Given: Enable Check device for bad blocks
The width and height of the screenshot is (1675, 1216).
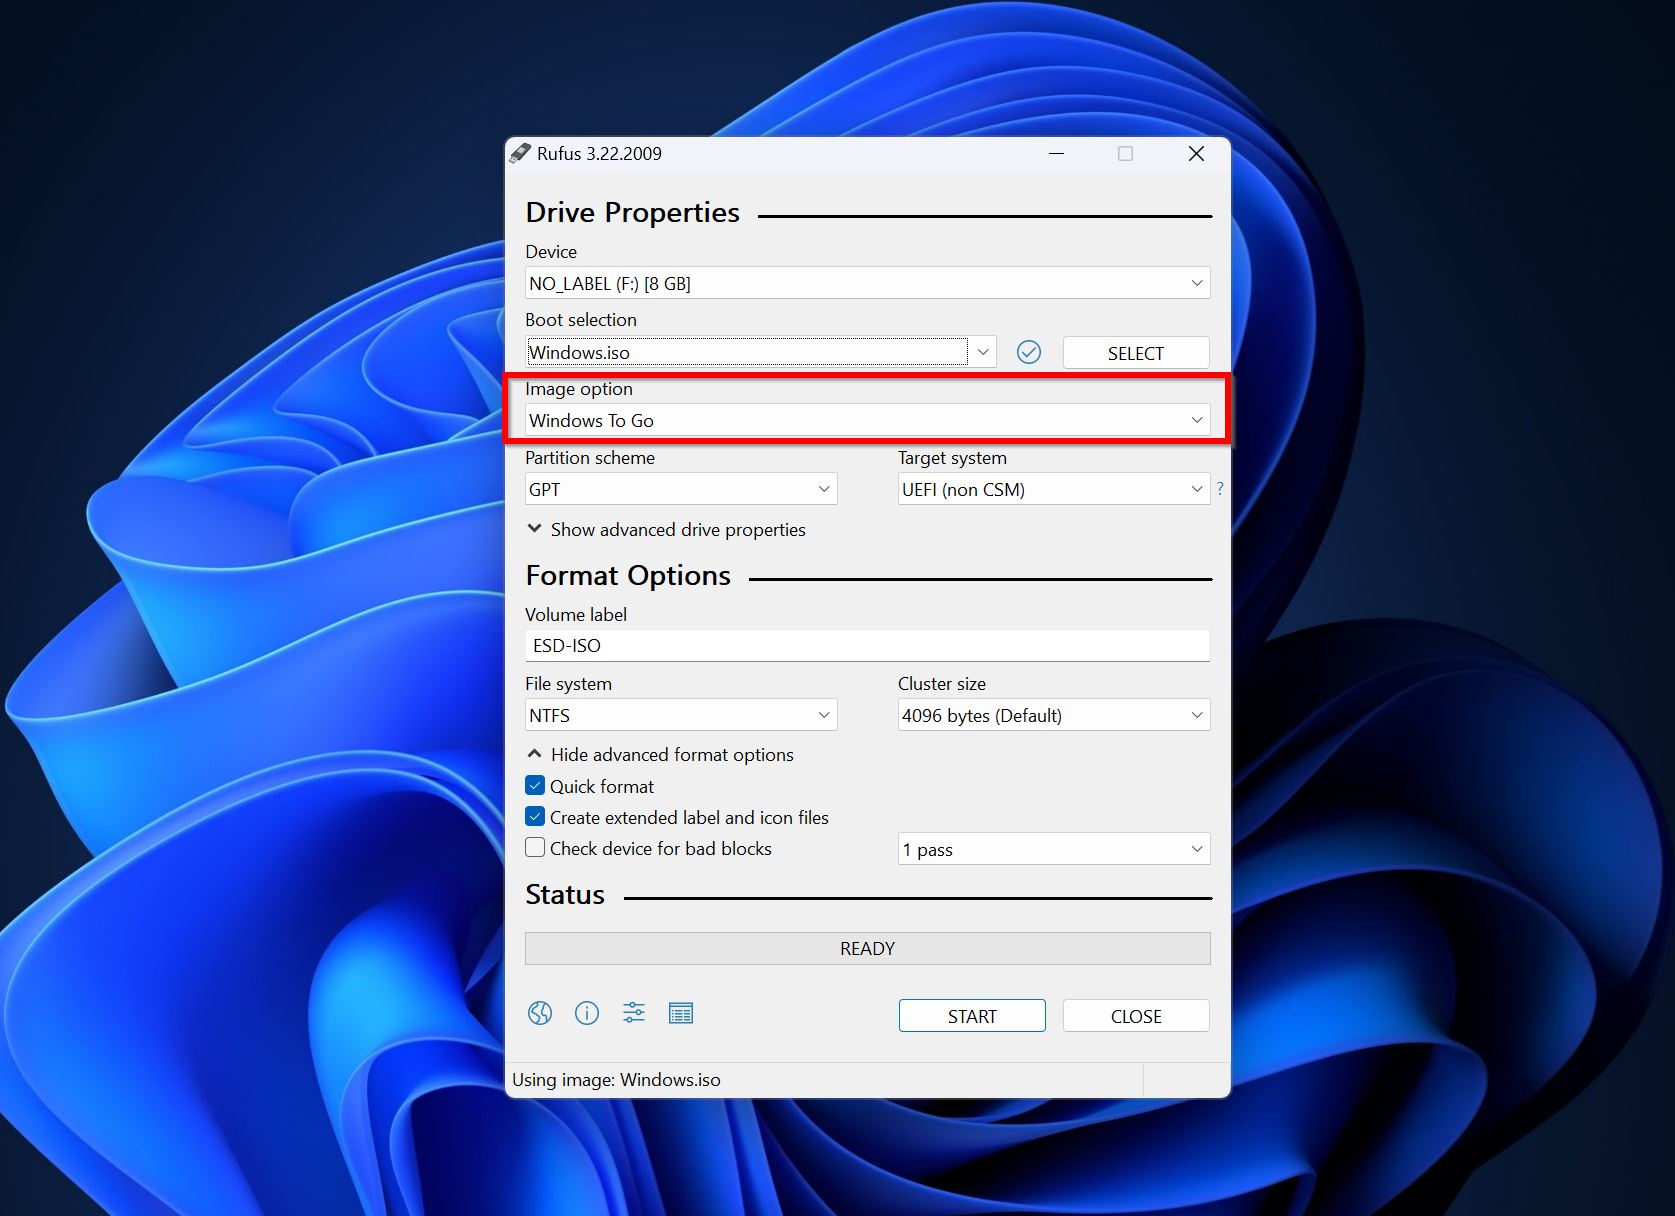Looking at the screenshot, I should coord(535,848).
